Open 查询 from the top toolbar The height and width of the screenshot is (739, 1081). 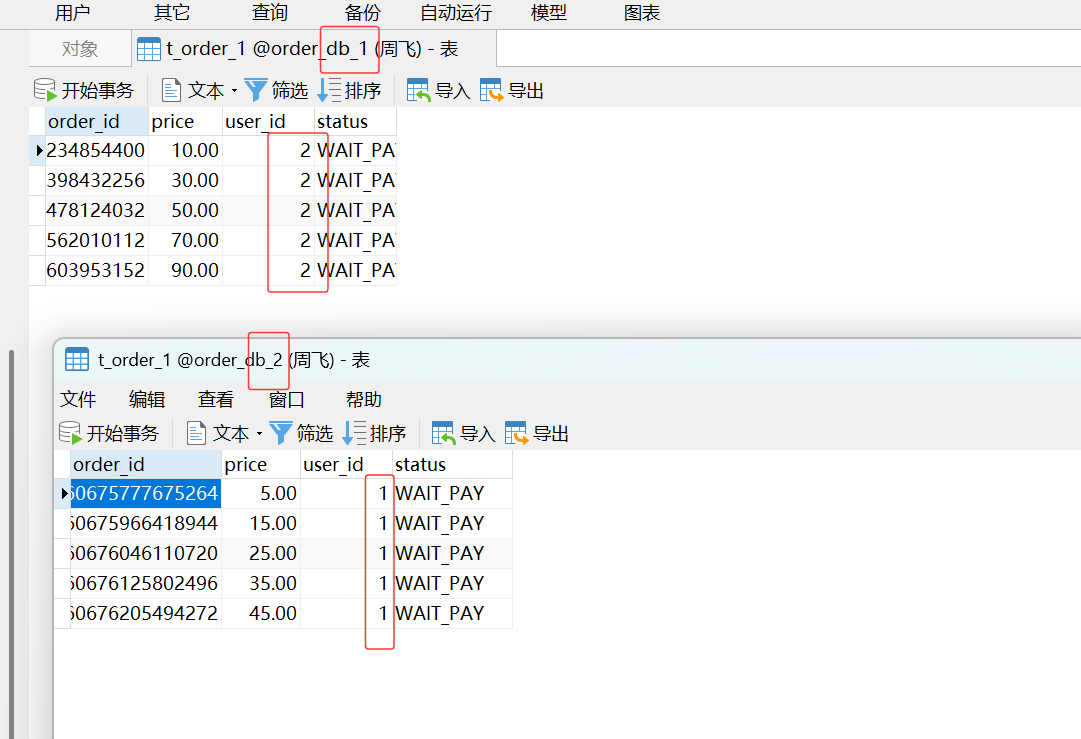270,12
